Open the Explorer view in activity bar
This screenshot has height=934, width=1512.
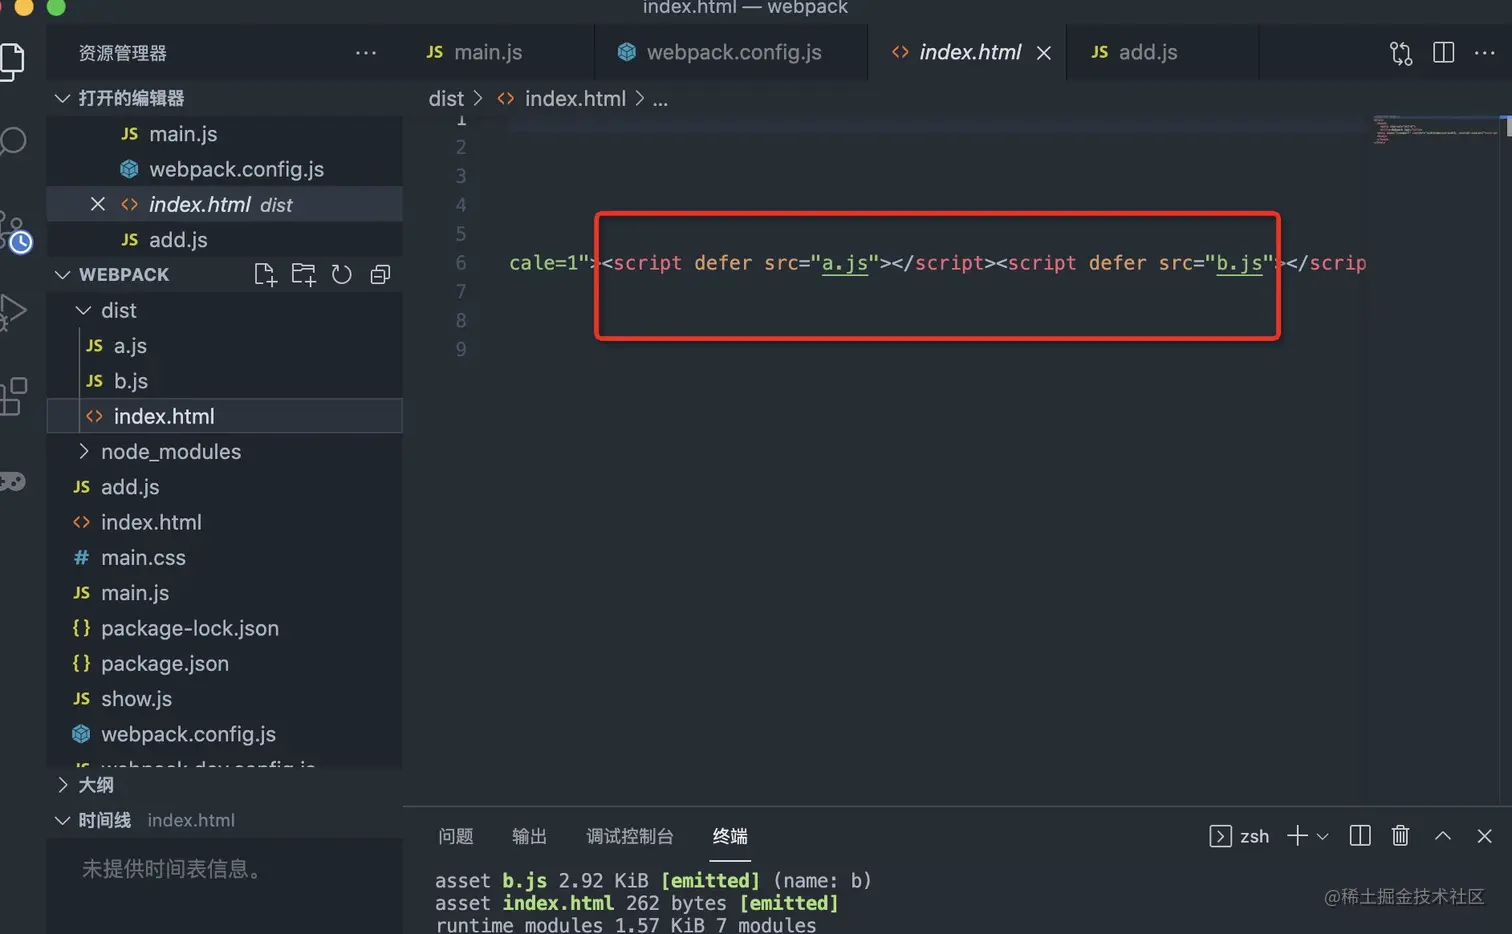pos(11,62)
